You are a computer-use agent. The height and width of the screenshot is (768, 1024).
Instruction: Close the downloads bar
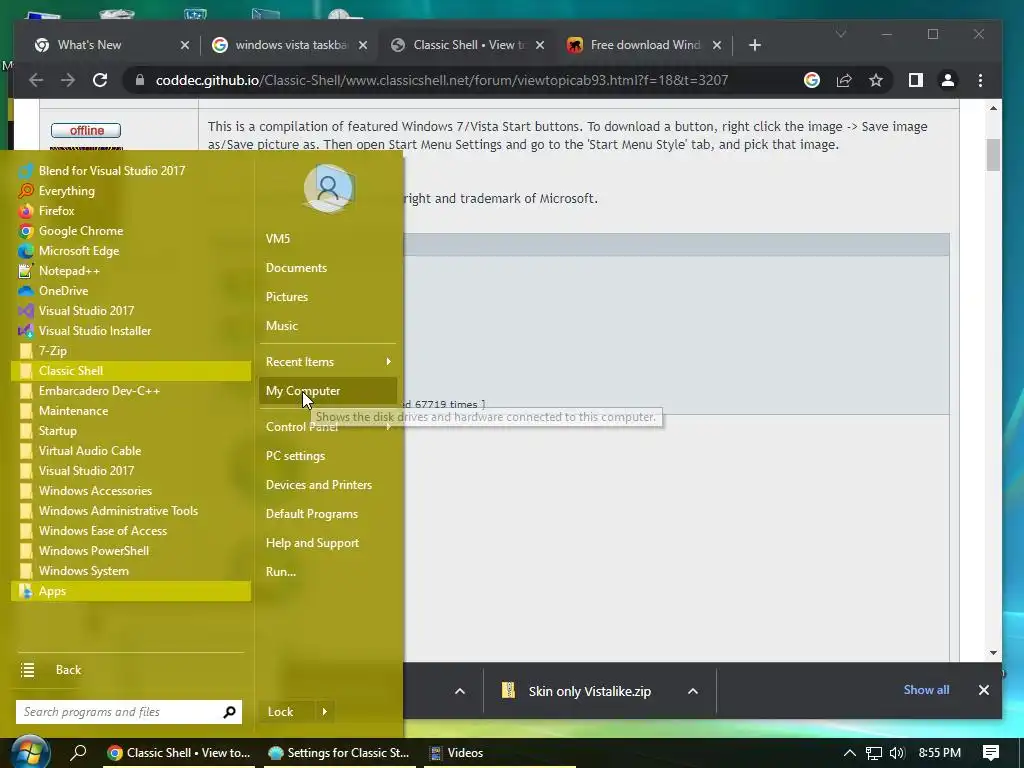click(x=984, y=690)
